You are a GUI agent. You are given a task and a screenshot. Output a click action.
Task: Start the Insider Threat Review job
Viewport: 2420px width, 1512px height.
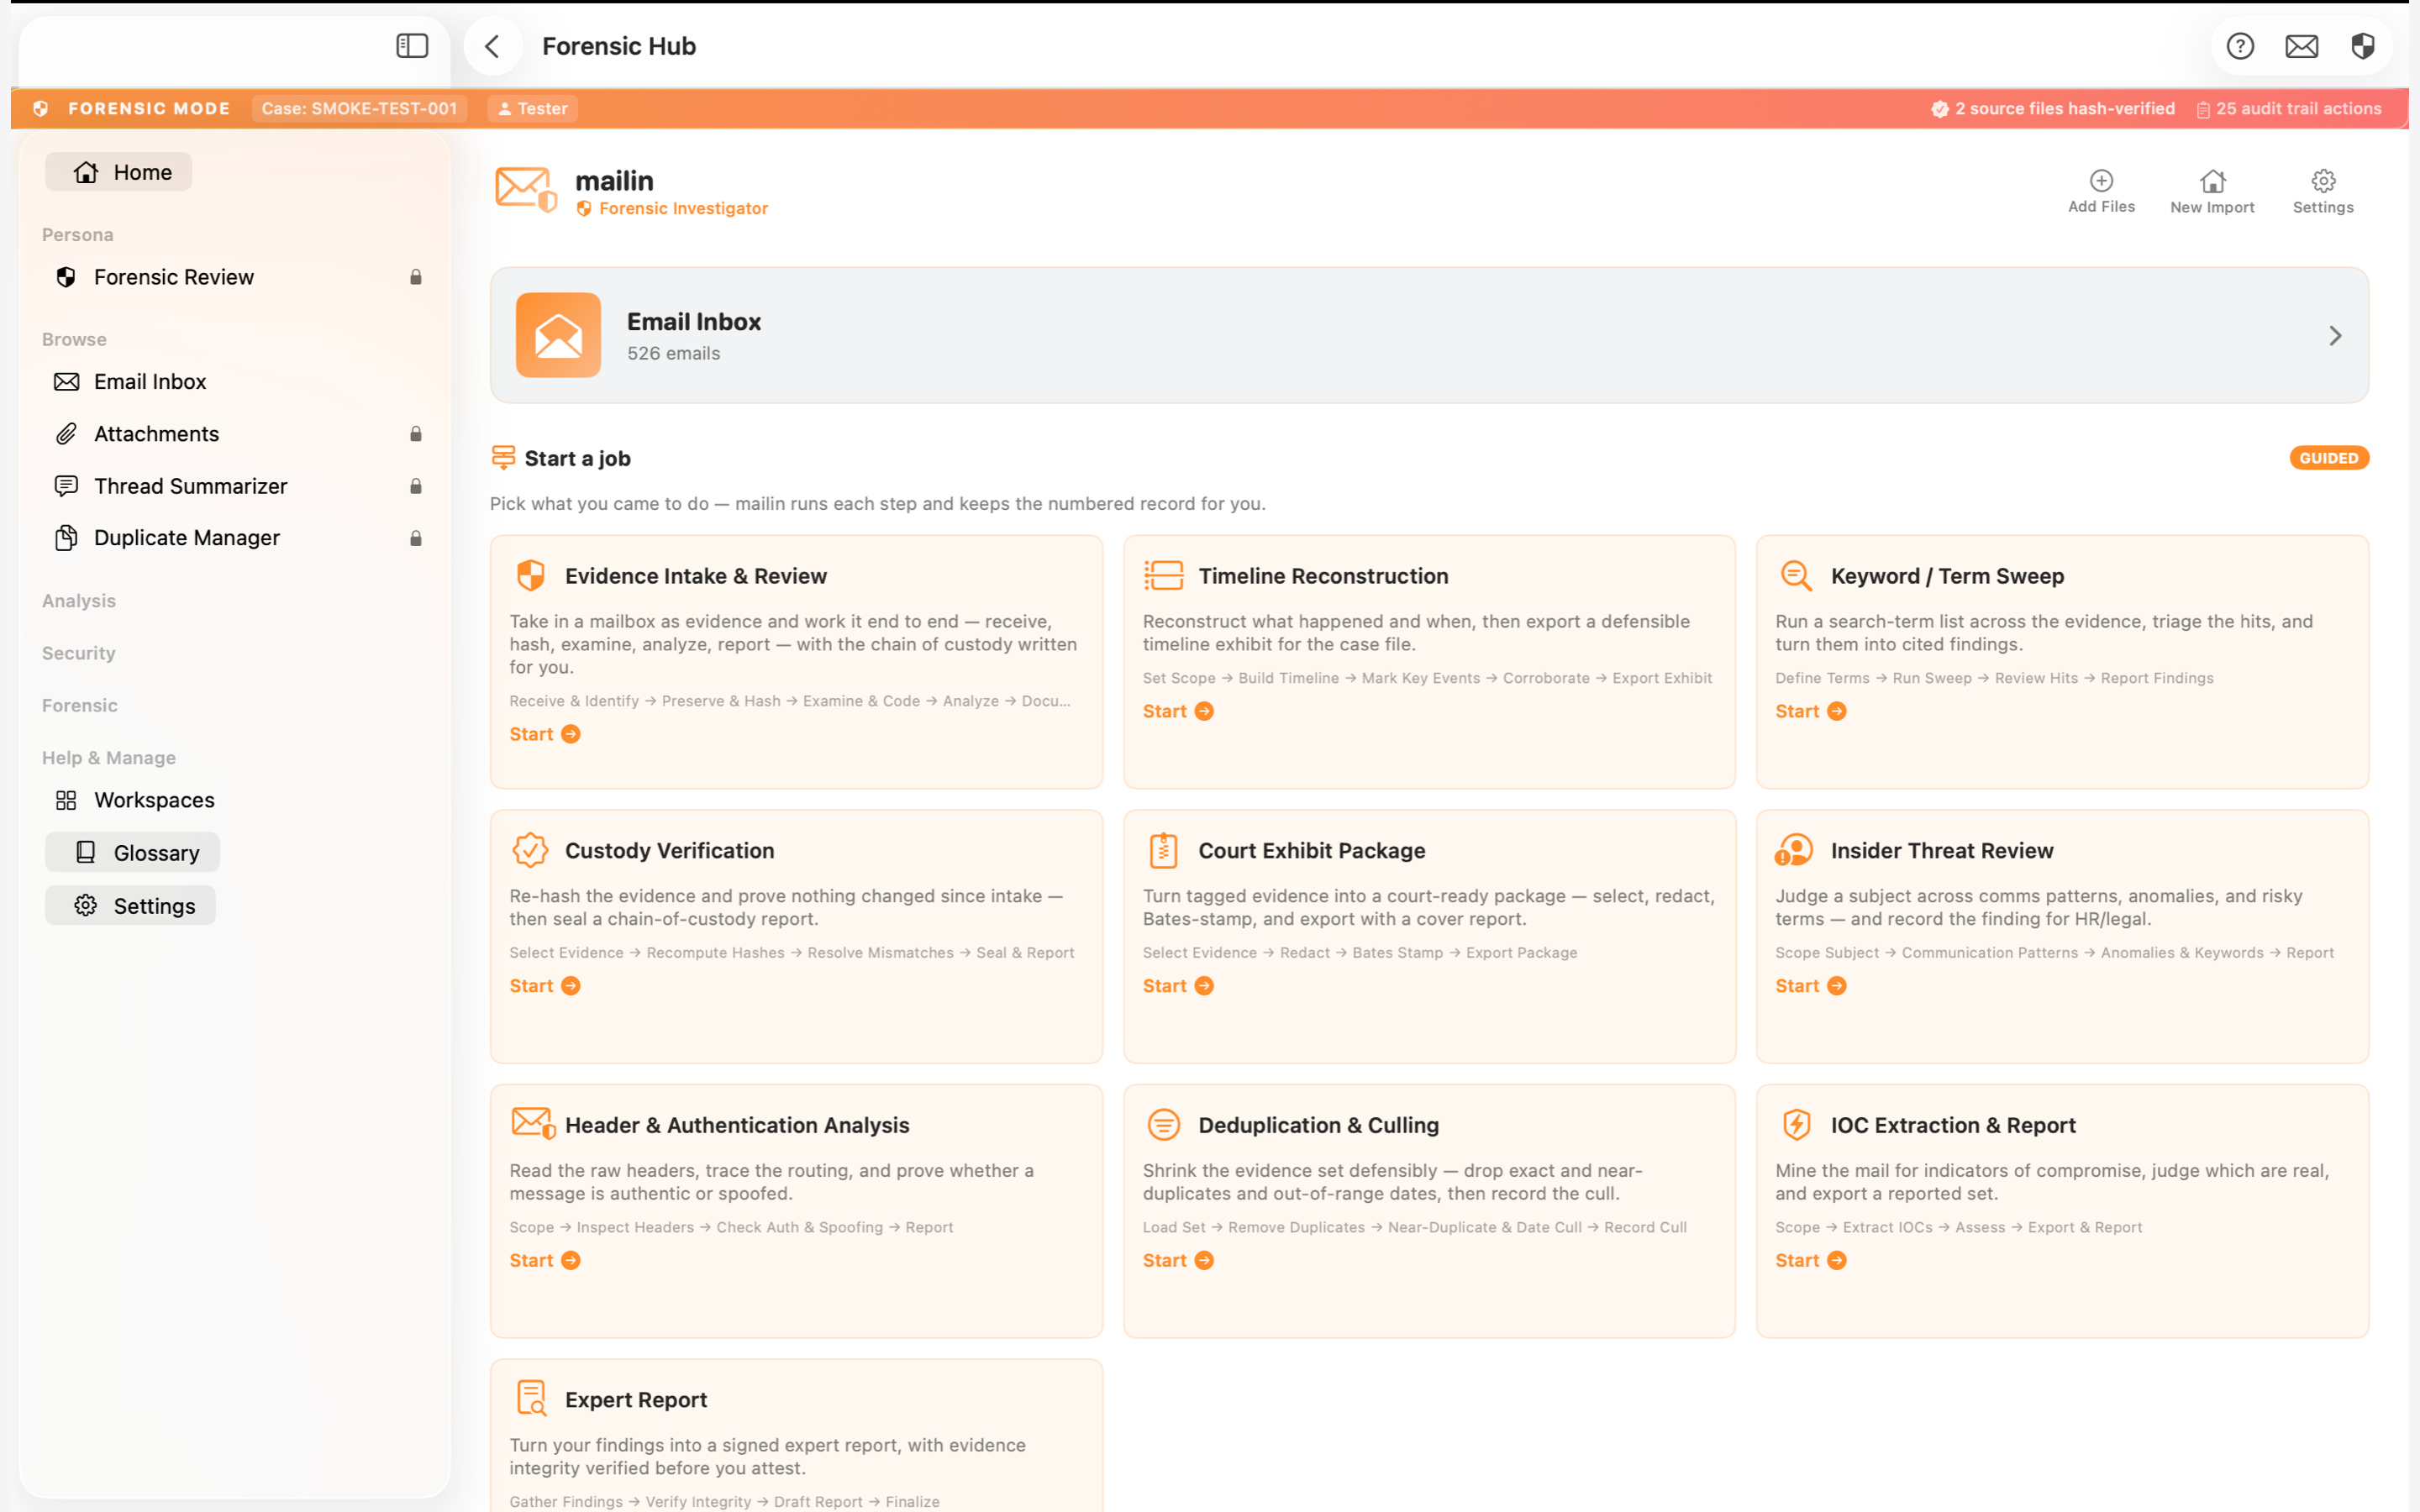coord(1811,986)
